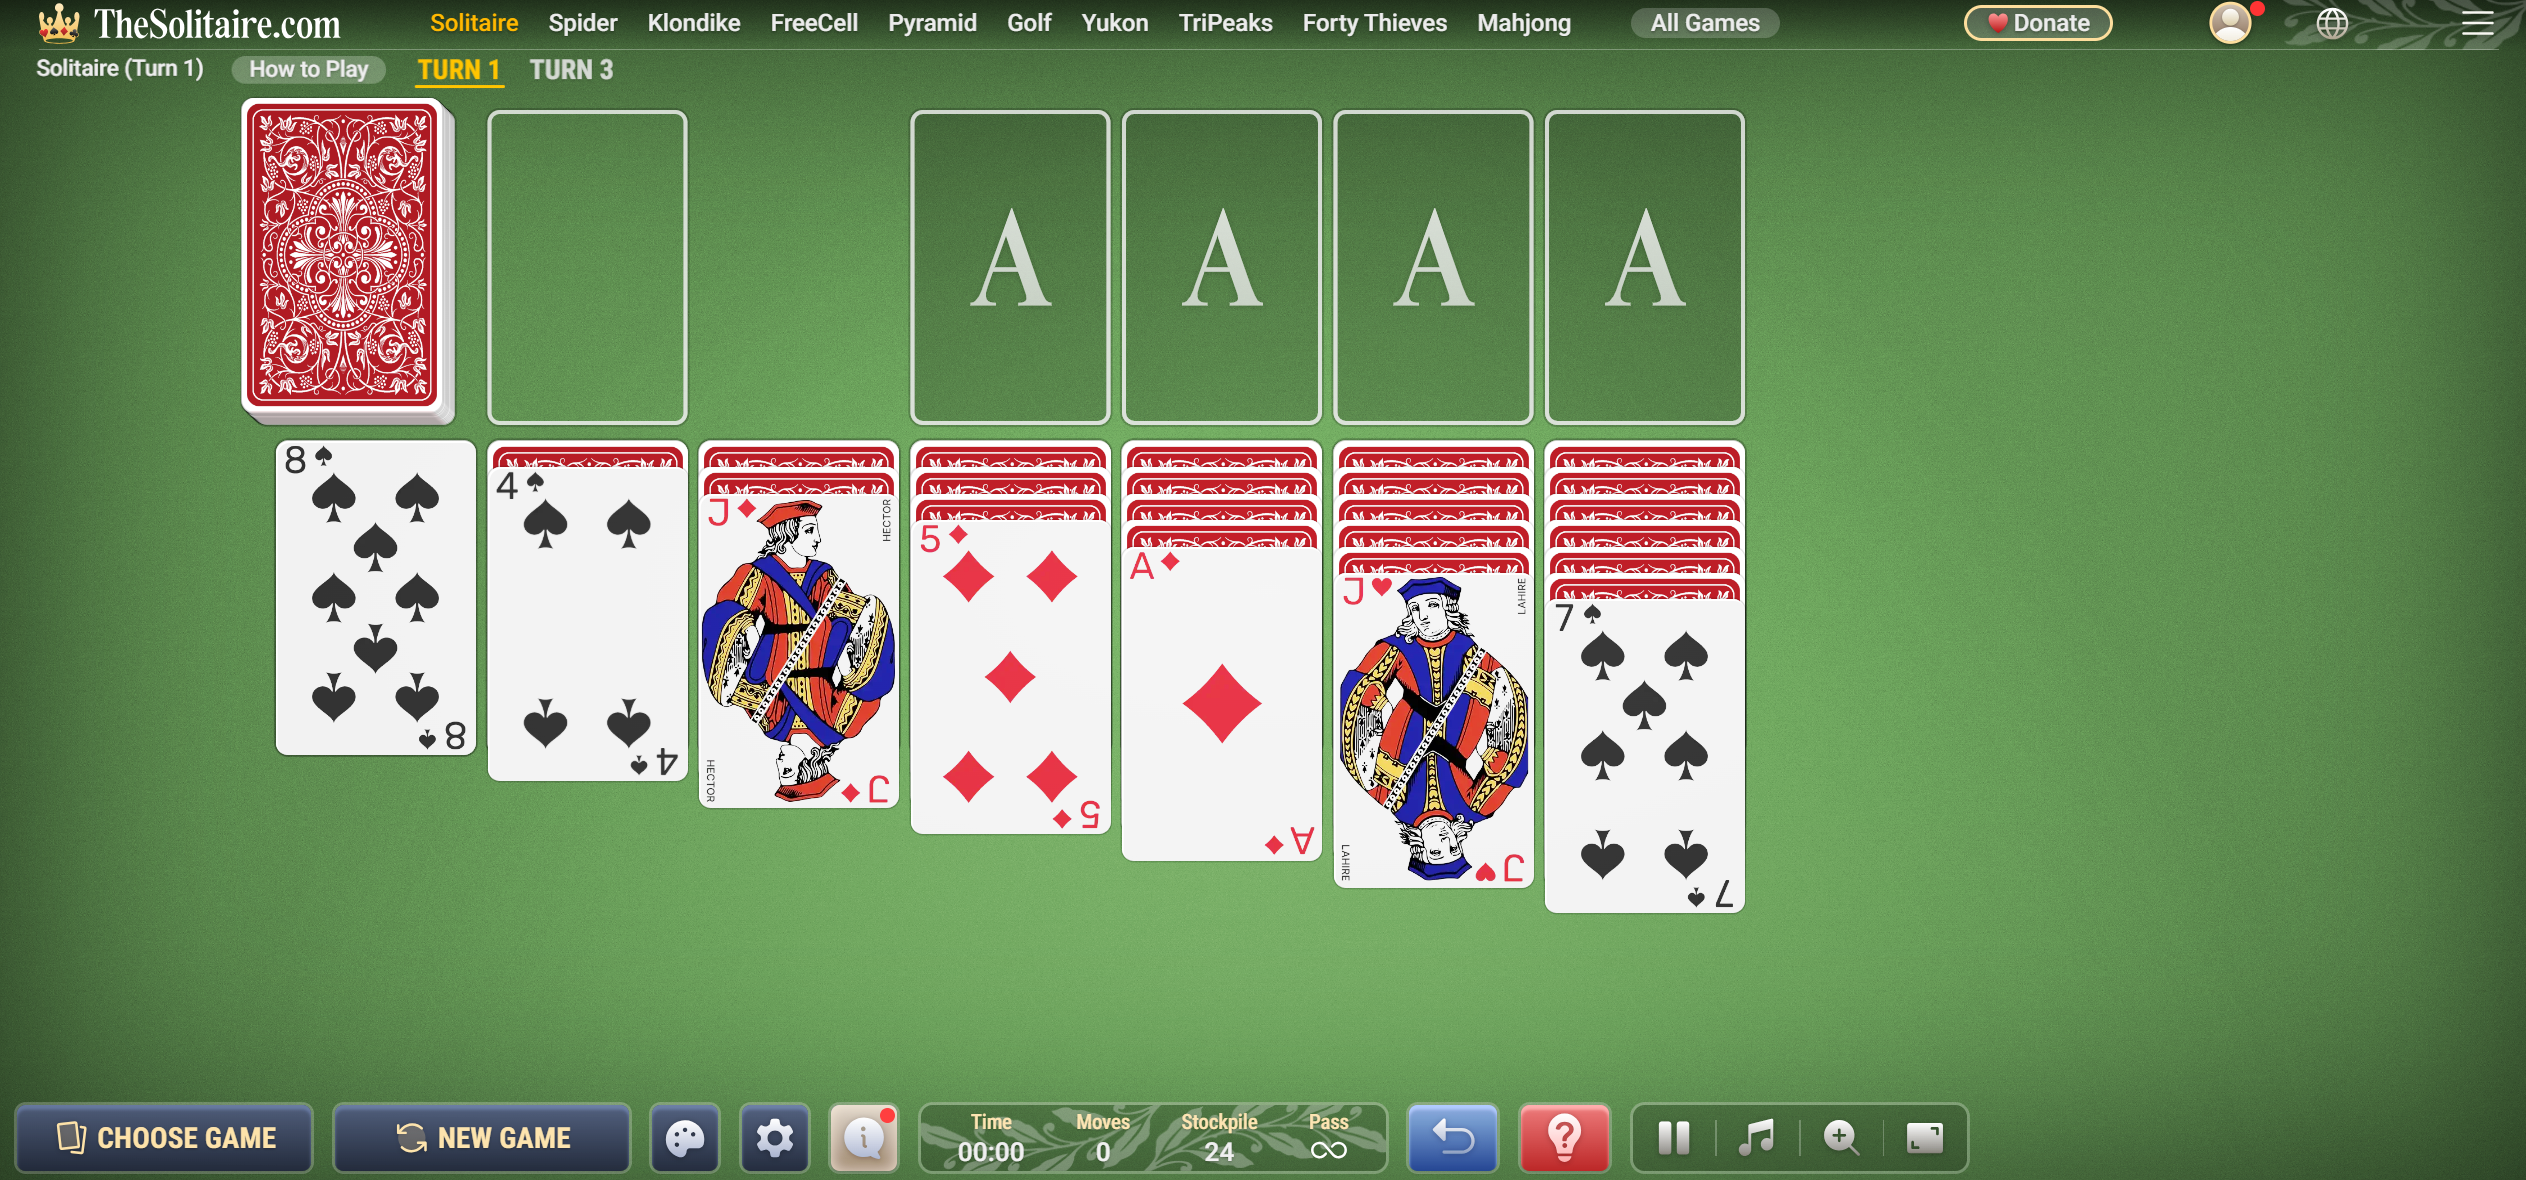Image resolution: width=2526 pixels, height=1180 pixels.
Task: Open your profile avatar
Action: [x=2231, y=22]
